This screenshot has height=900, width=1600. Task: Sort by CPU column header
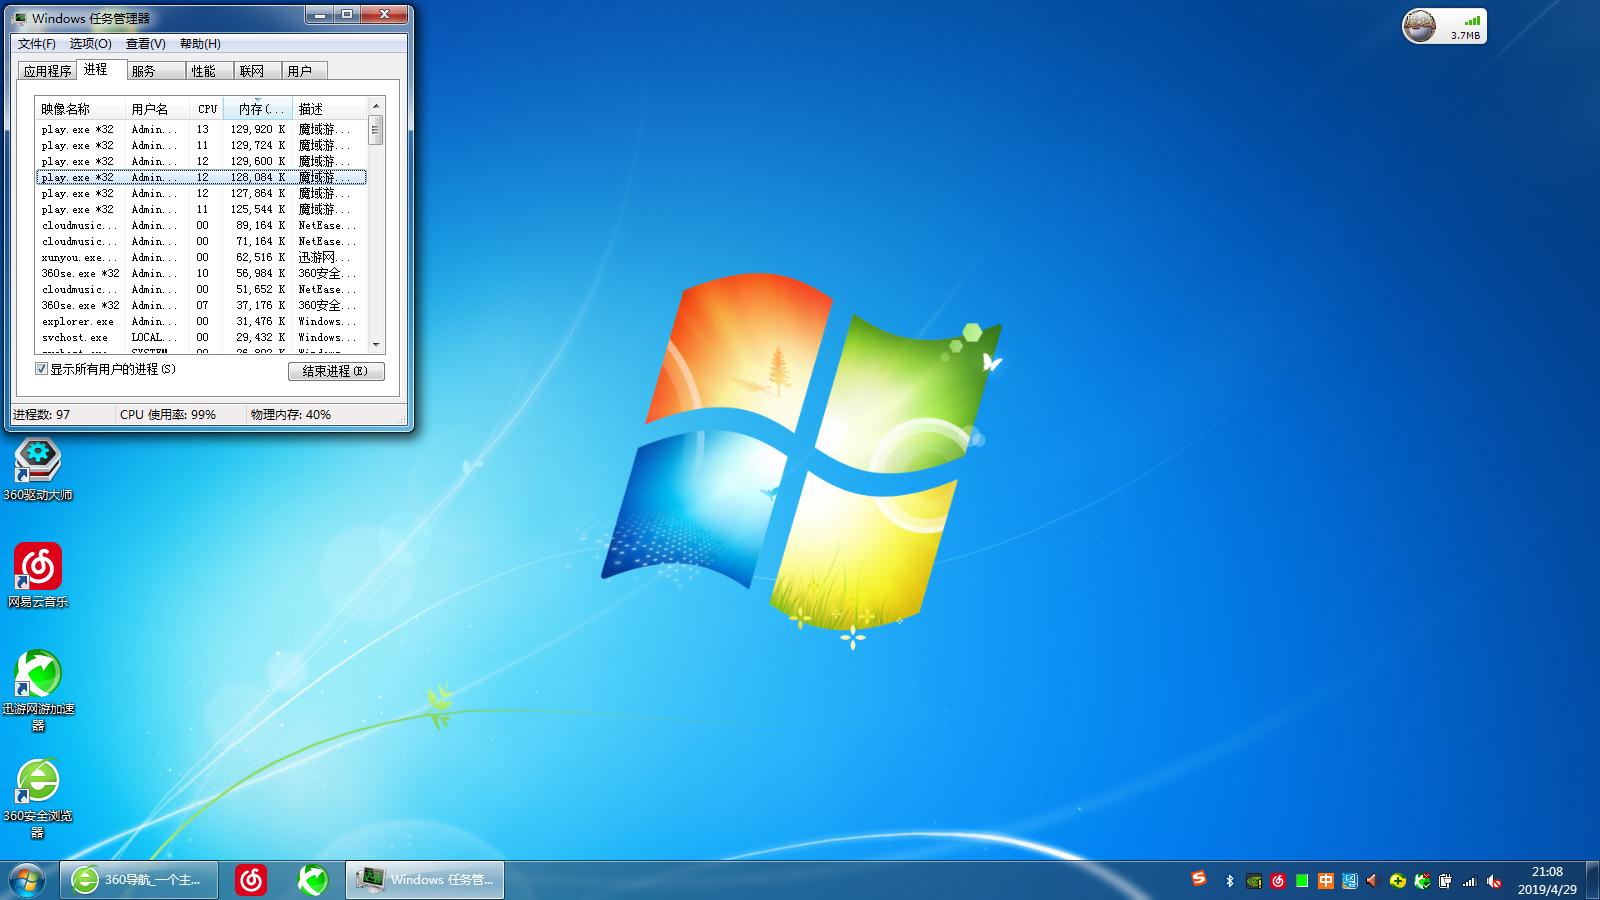[207, 109]
